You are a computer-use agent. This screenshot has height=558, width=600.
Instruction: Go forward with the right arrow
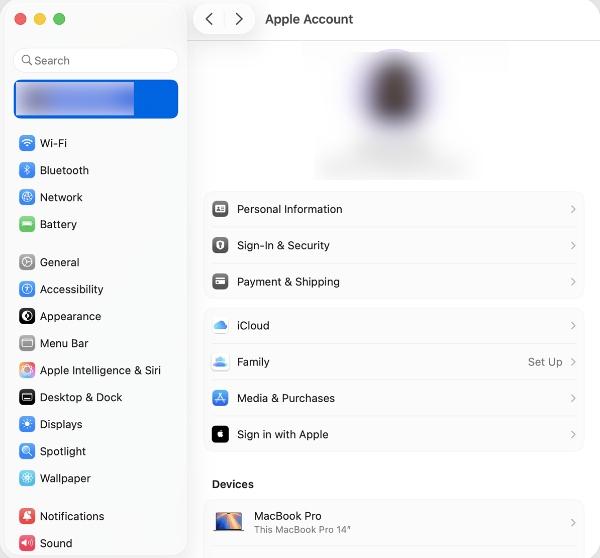click(239, 19)
